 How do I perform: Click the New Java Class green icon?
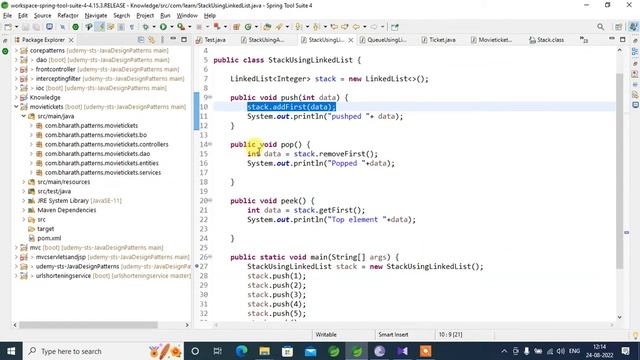(x=248, y=27)
